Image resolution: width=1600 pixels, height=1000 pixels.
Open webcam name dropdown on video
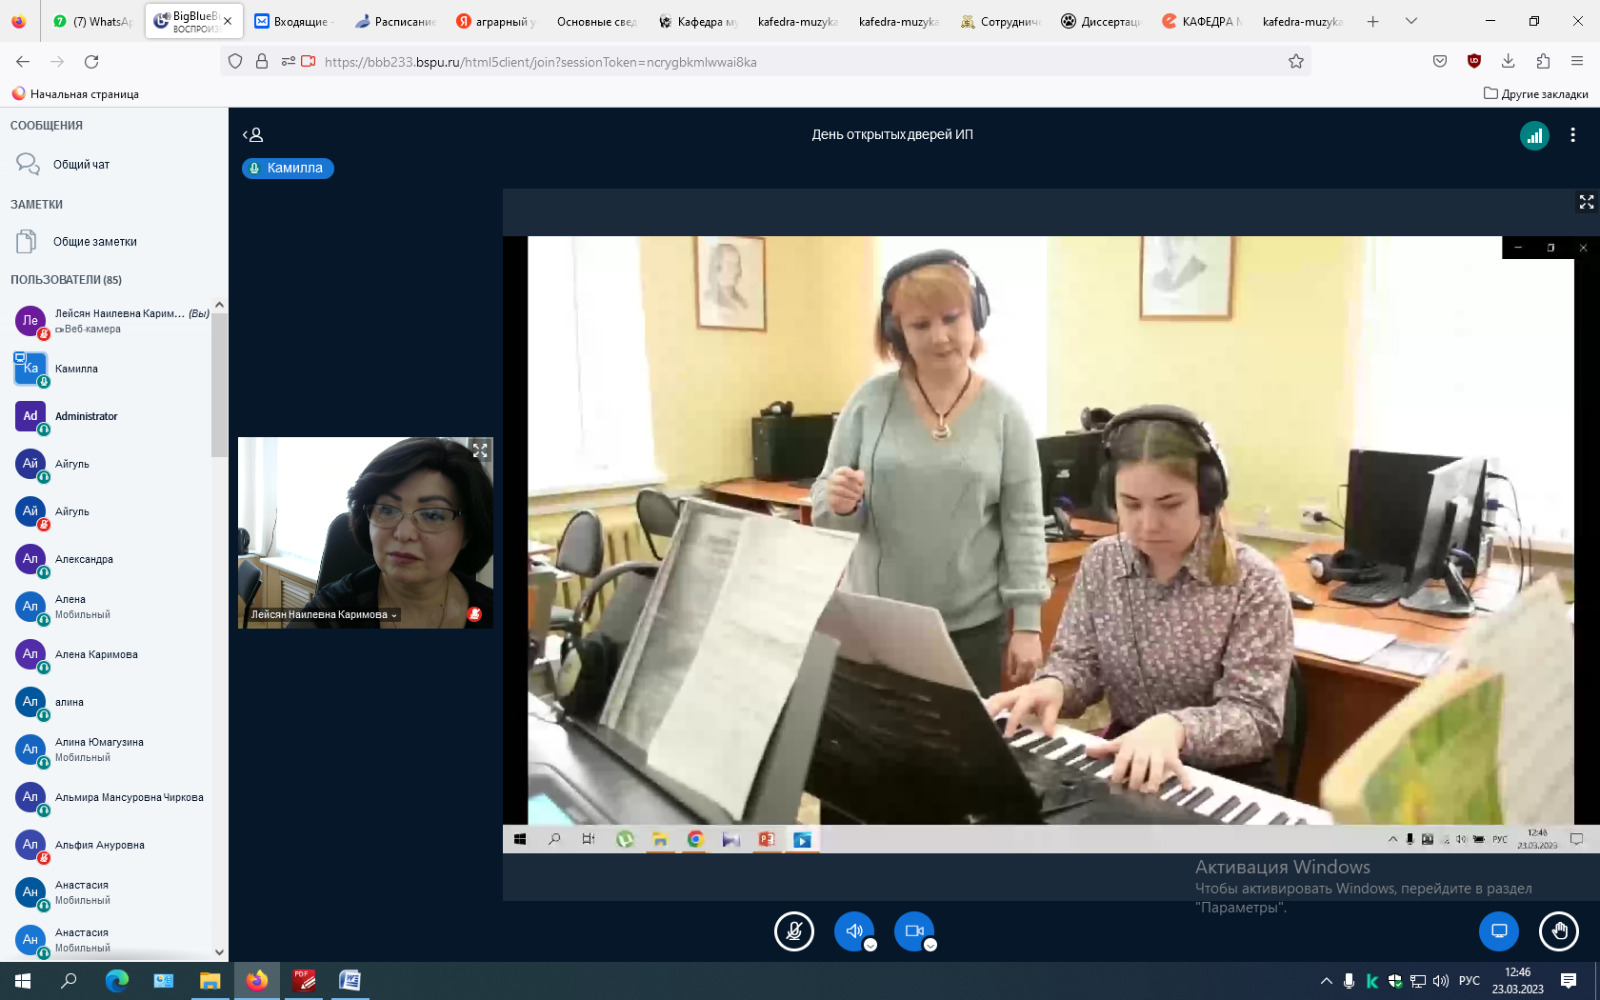[x=324, y=615]
